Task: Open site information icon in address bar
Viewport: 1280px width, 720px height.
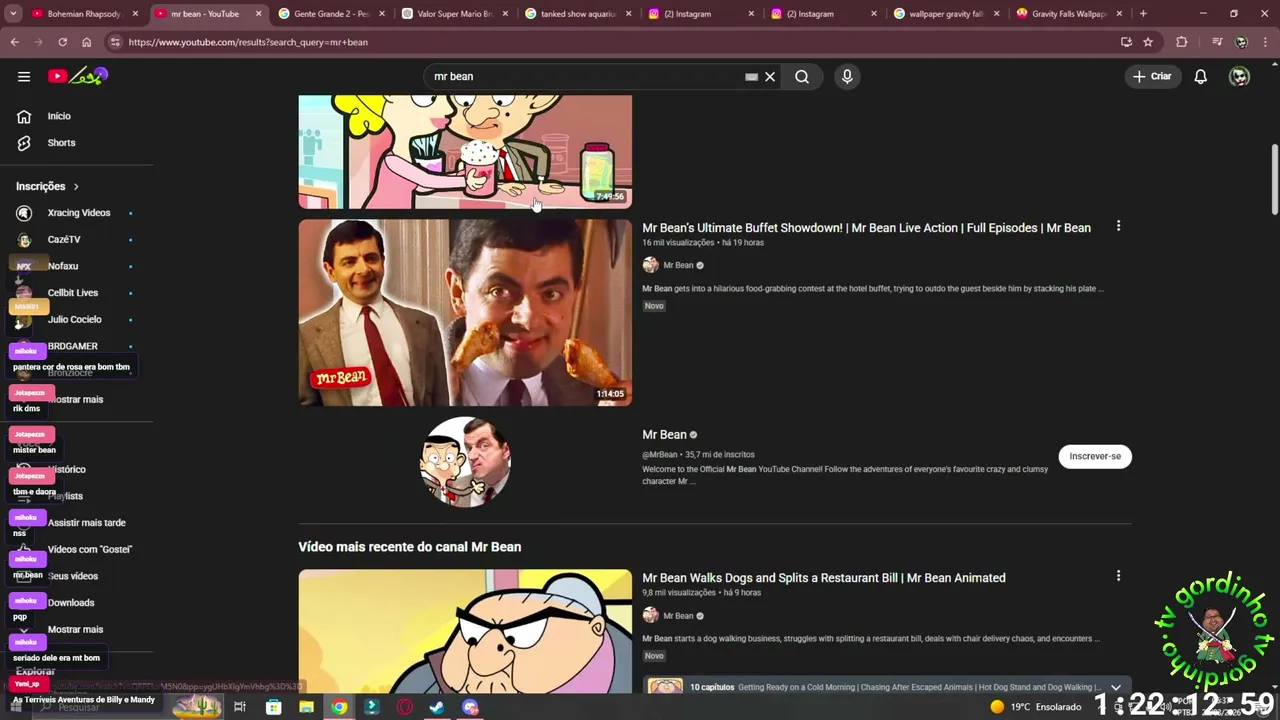Action: (x=115, y=42)
